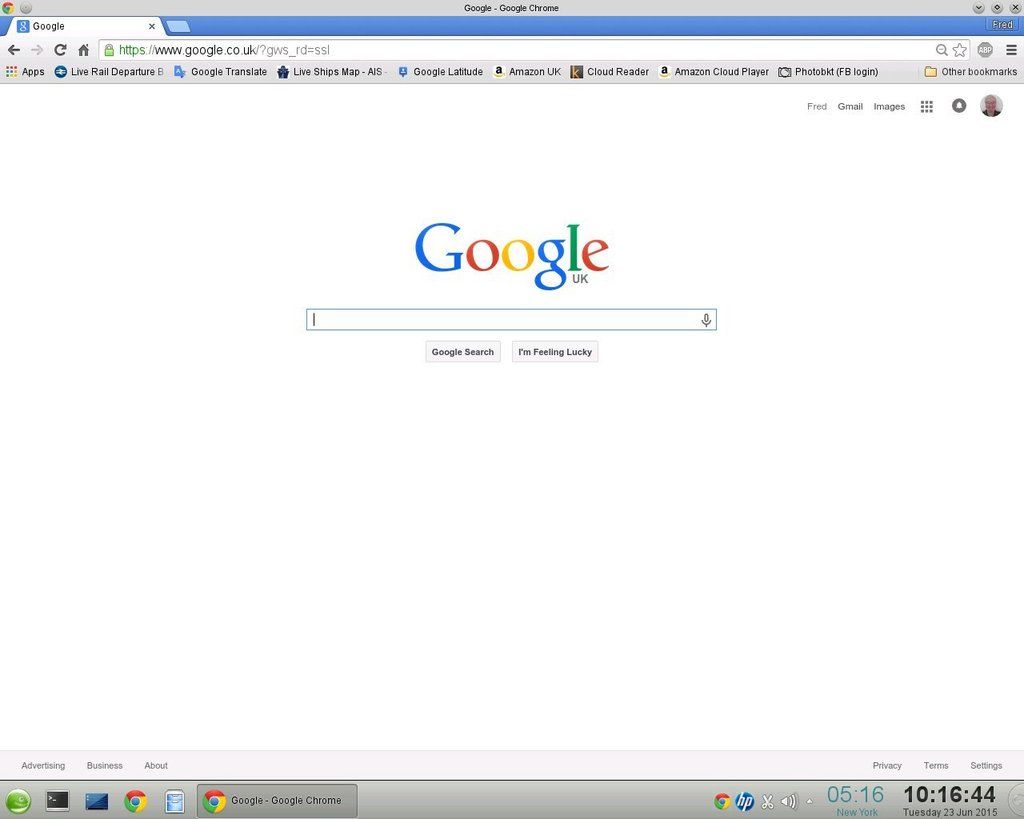This screenshot has width=1024, height=819.
Task: Click the Chrome system tray icon
Action: coord(722,801)
